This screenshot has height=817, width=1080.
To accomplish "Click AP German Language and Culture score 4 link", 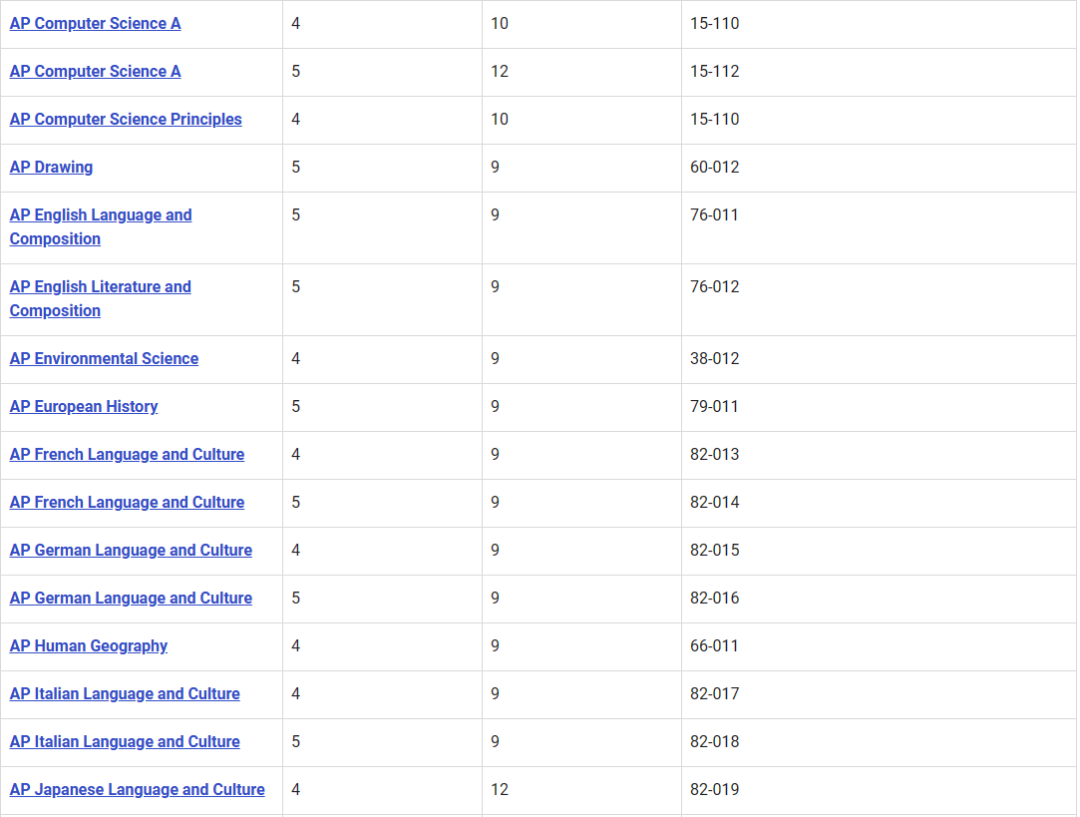I will (x=131, y=550).
